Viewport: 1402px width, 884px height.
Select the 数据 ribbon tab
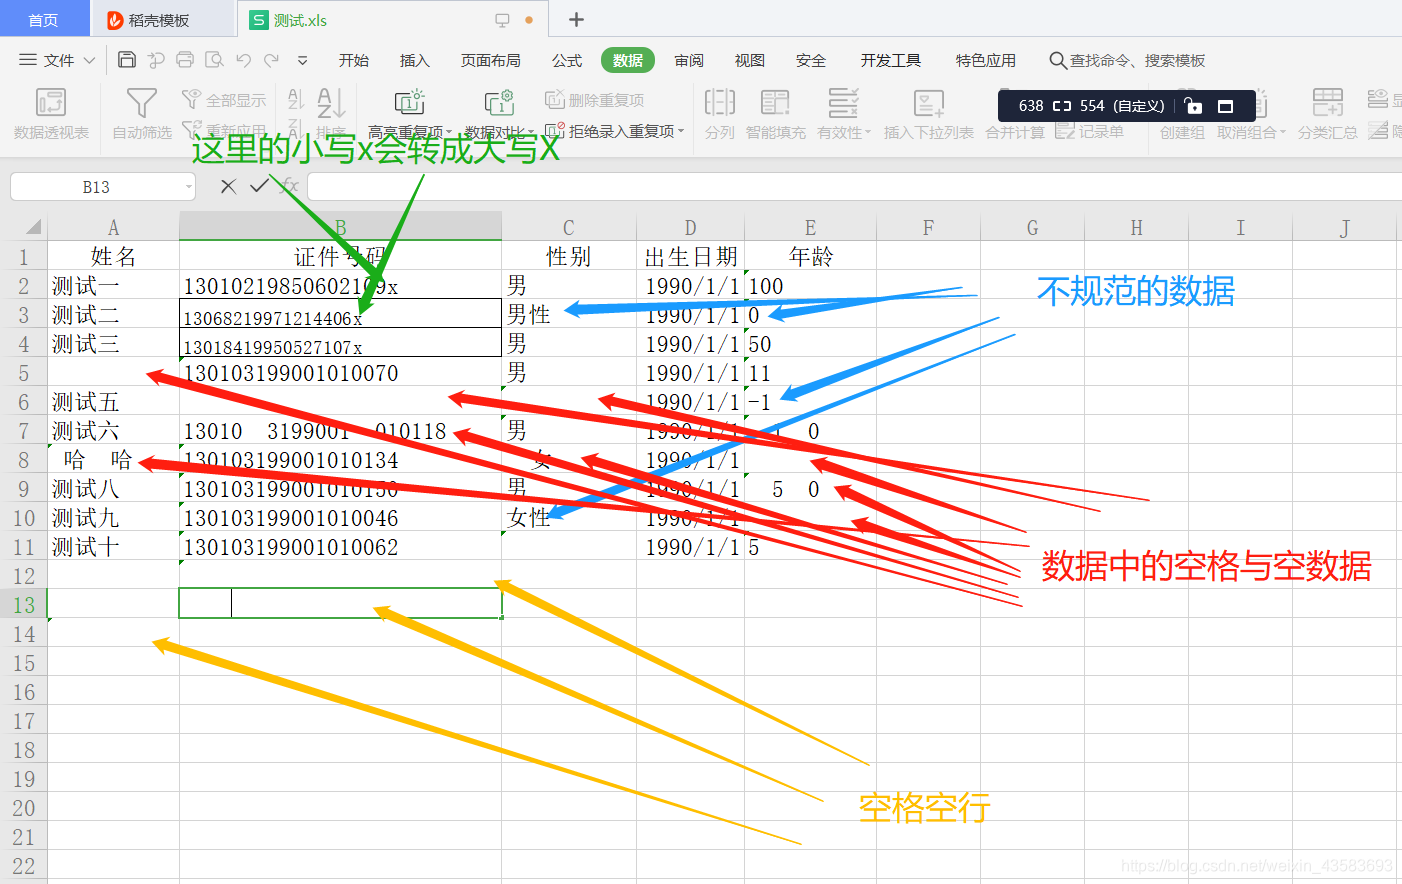pyautogui.click(x=628, y=60)
